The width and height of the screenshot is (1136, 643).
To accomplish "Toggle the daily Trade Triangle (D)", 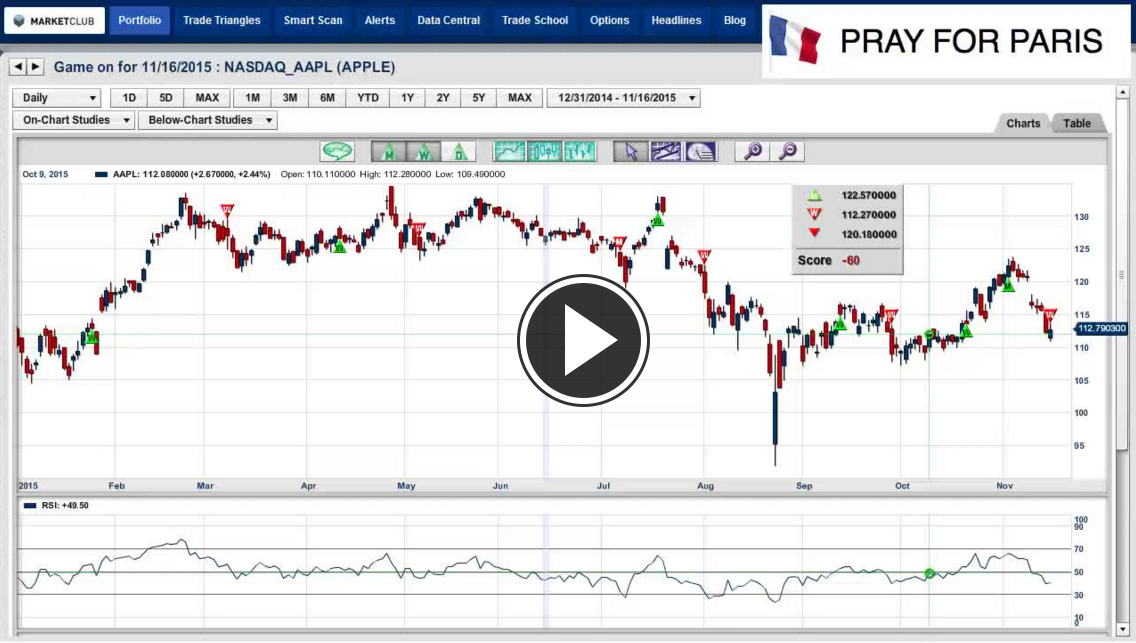I will (459, 151).
